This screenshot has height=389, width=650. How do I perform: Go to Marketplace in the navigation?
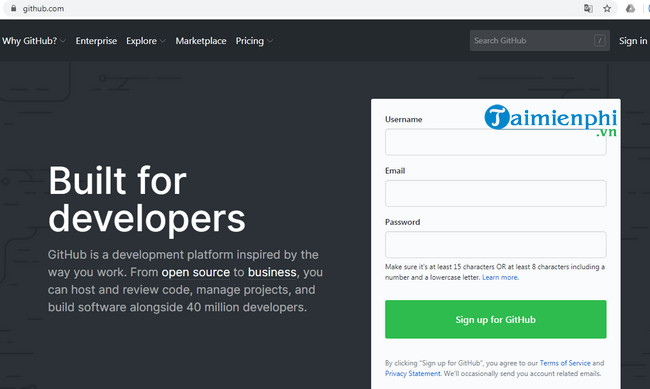(201, 41)
